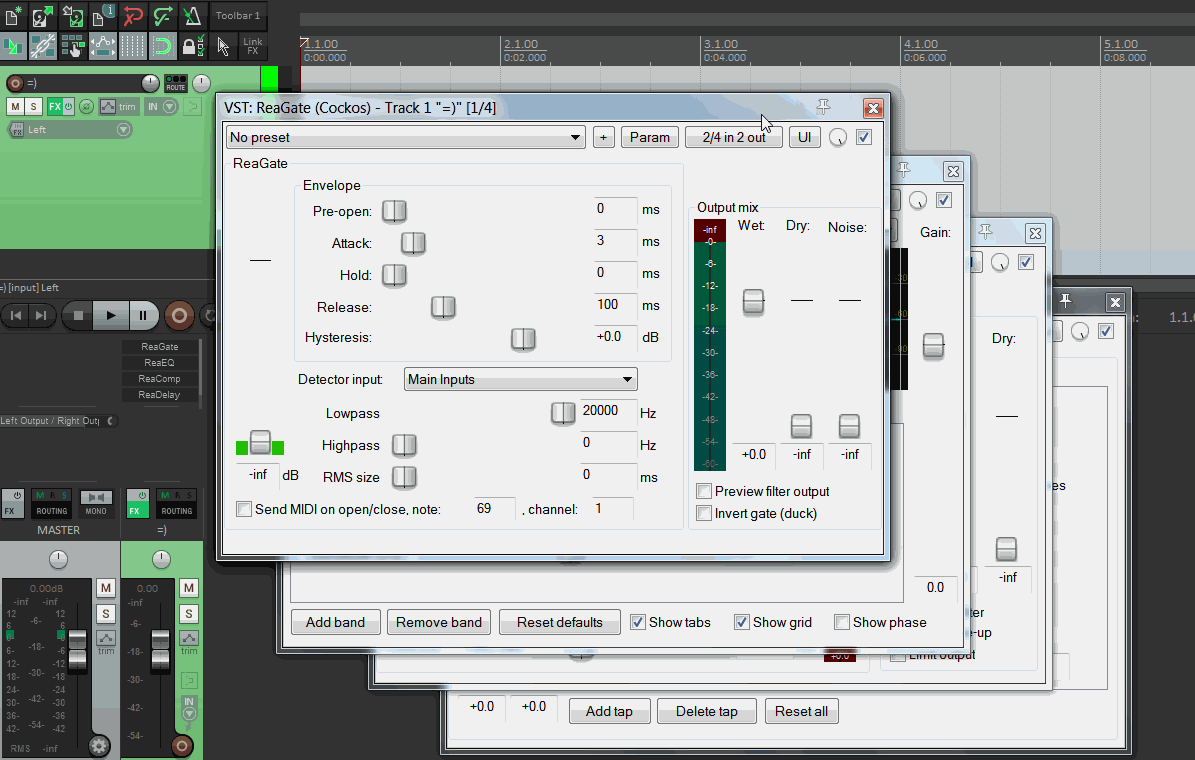The image size is (1195, 760).
Task: Check Show phase in ReaEQ window
Action: tap(842, 622)
